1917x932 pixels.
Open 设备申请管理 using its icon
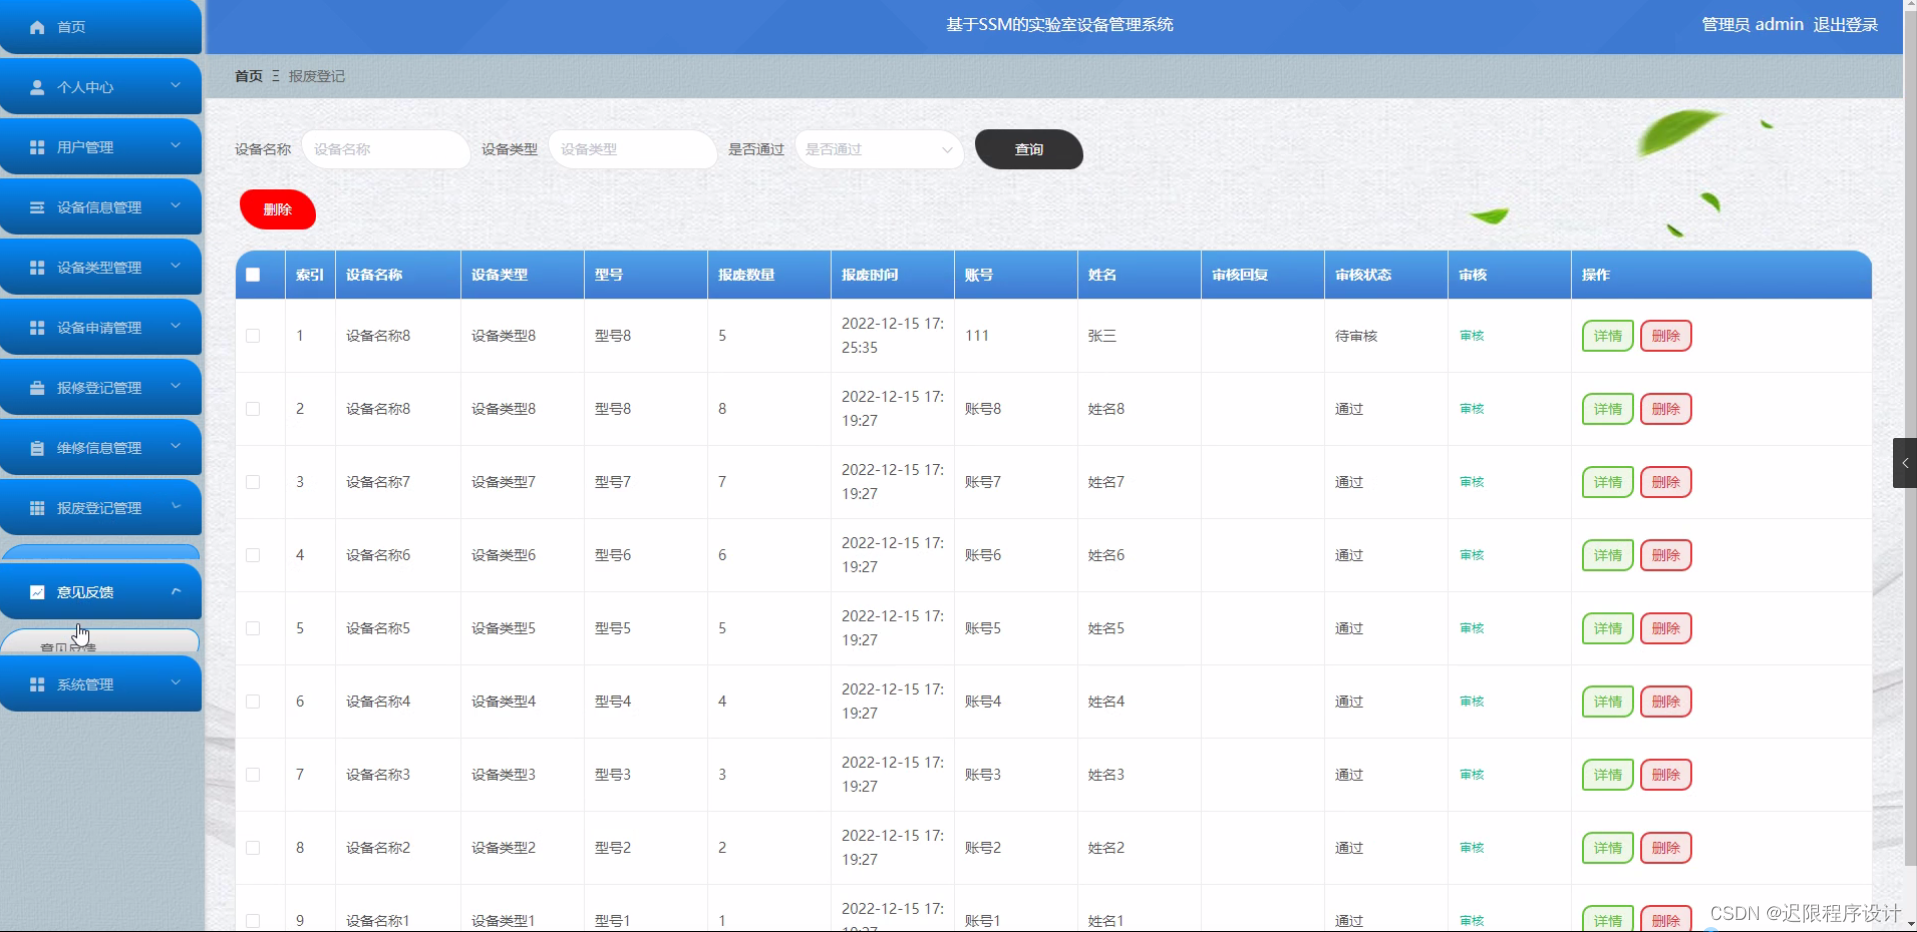(x=36, y=327)
